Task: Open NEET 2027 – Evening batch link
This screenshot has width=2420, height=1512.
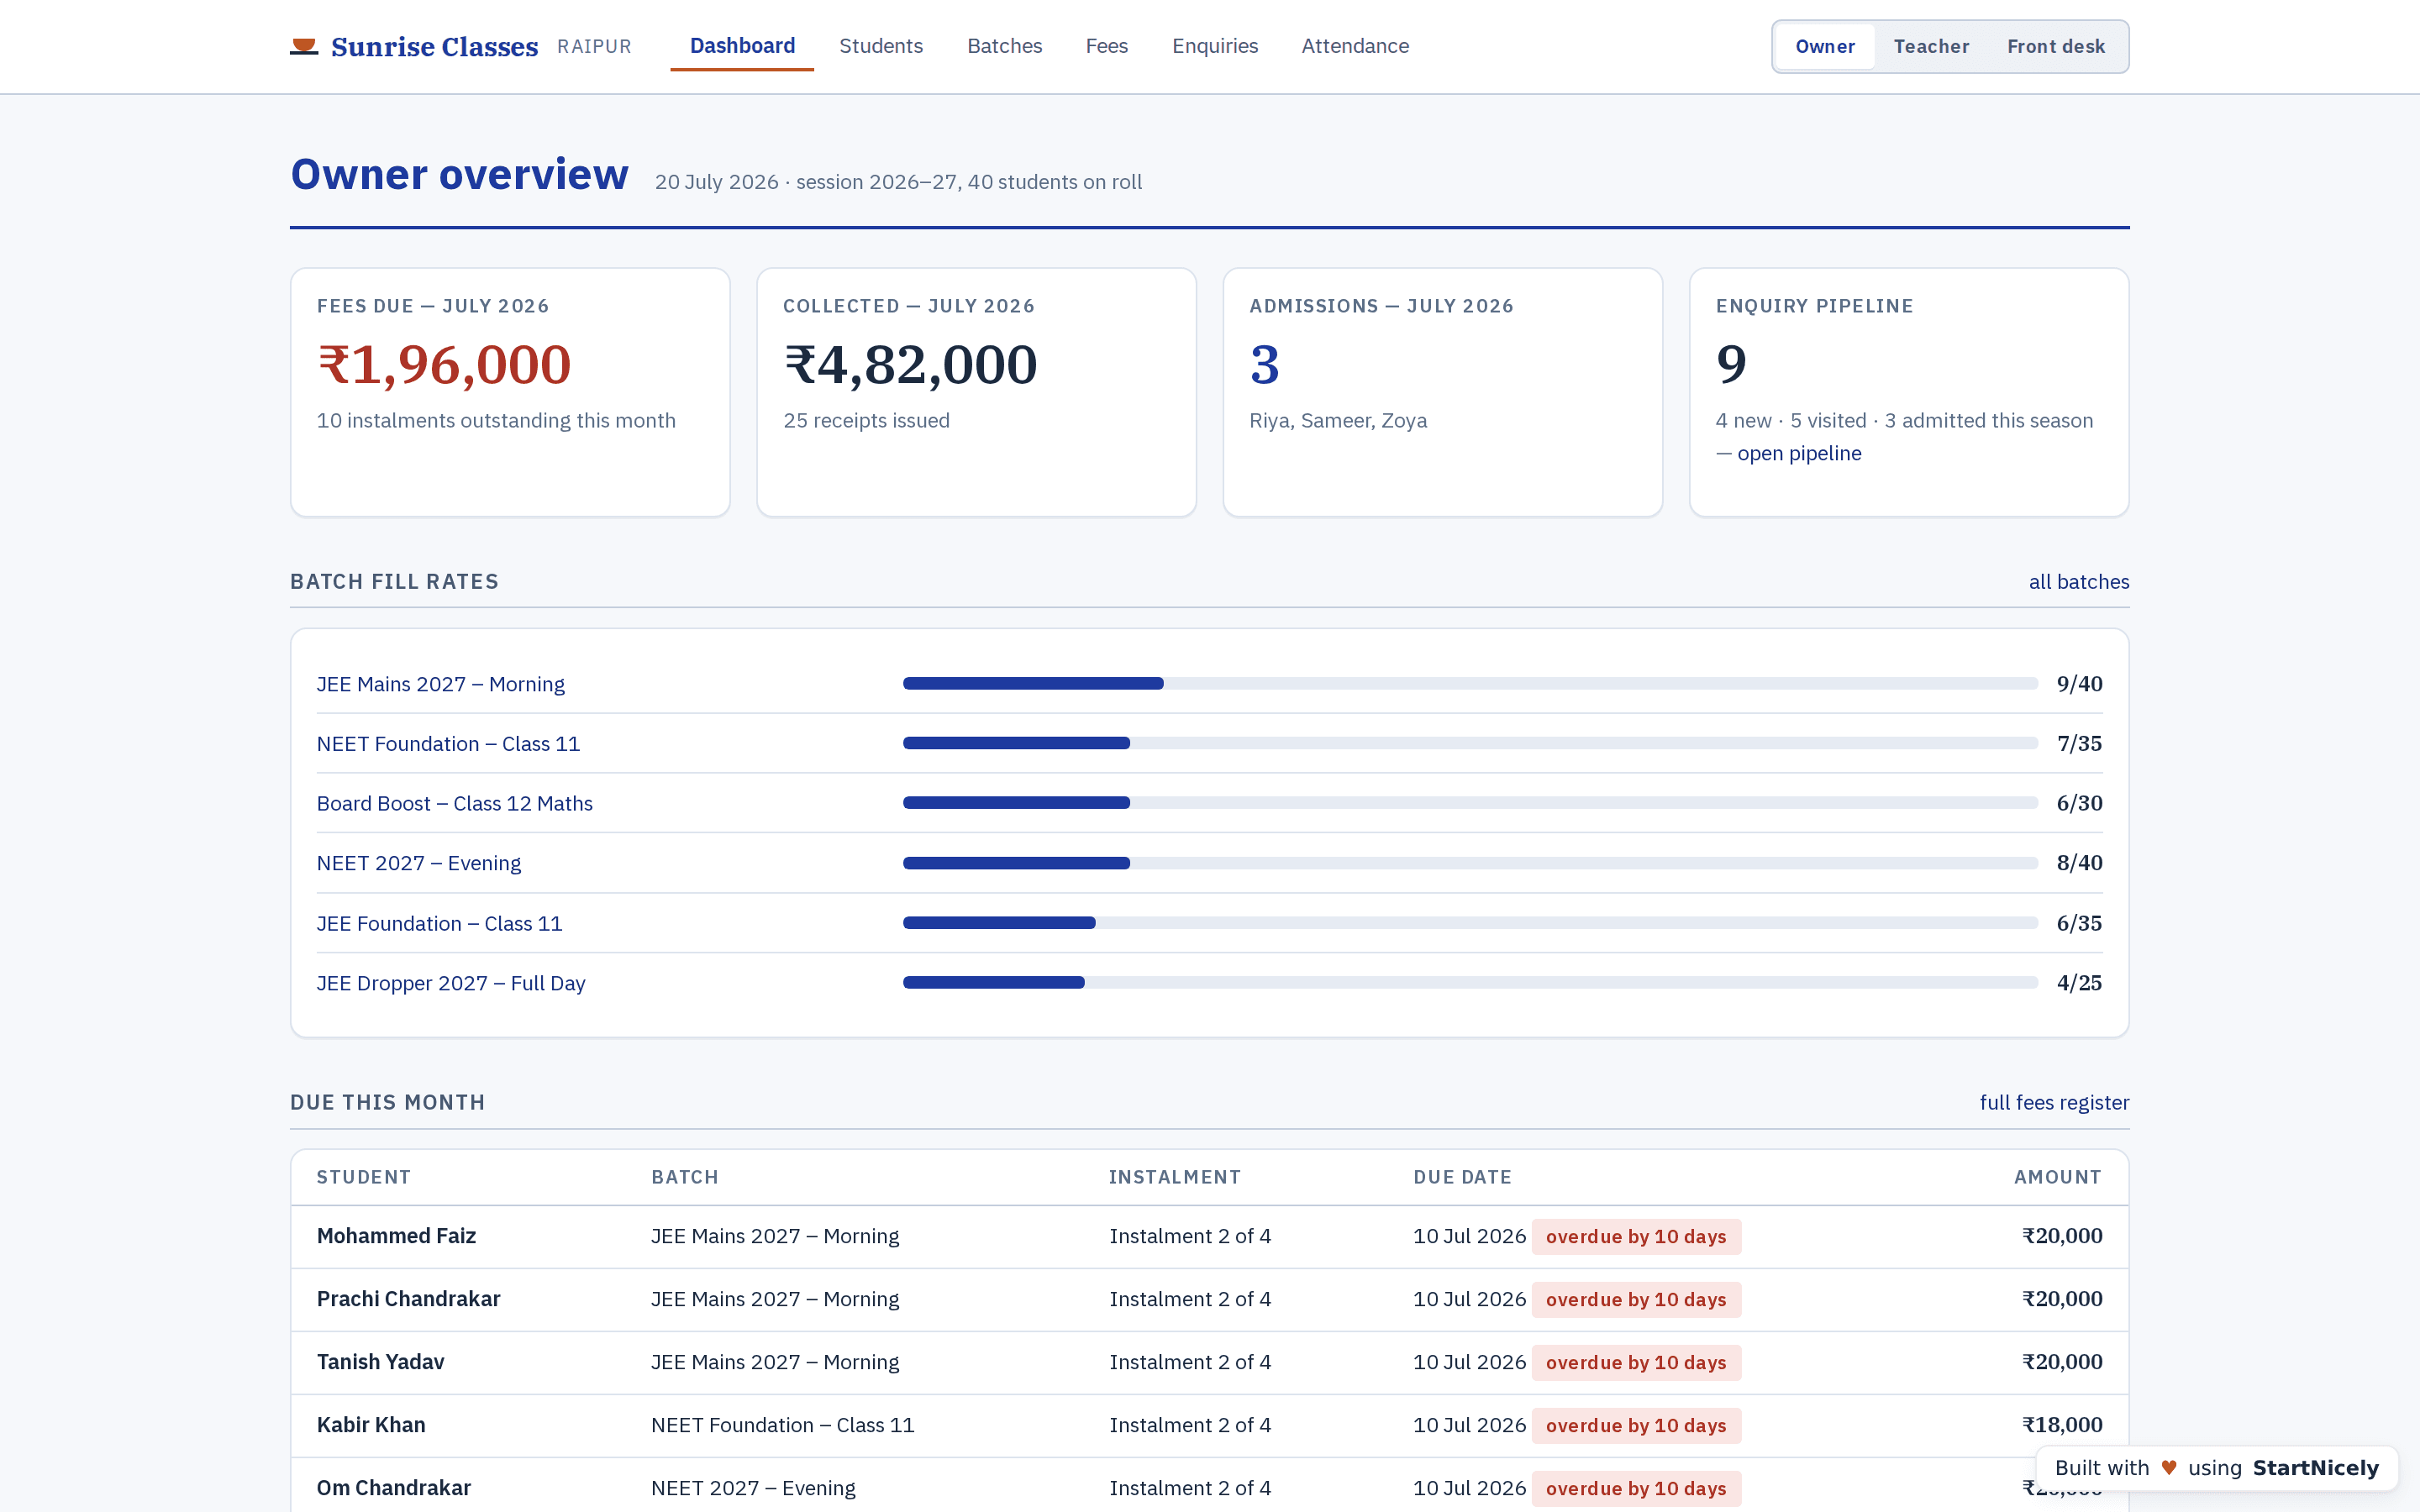Action: click(x=418, y=863)
